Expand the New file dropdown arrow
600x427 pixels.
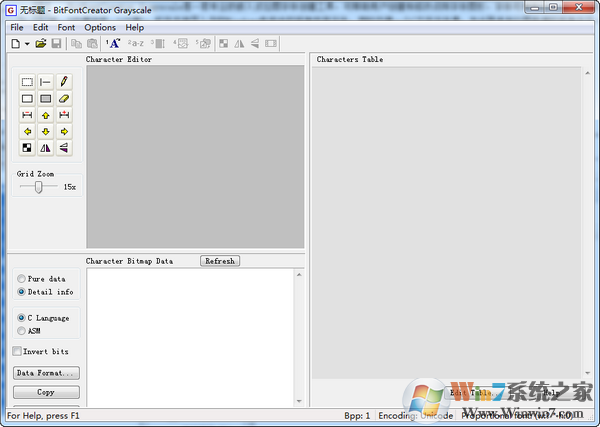click(x=26, y=43)
